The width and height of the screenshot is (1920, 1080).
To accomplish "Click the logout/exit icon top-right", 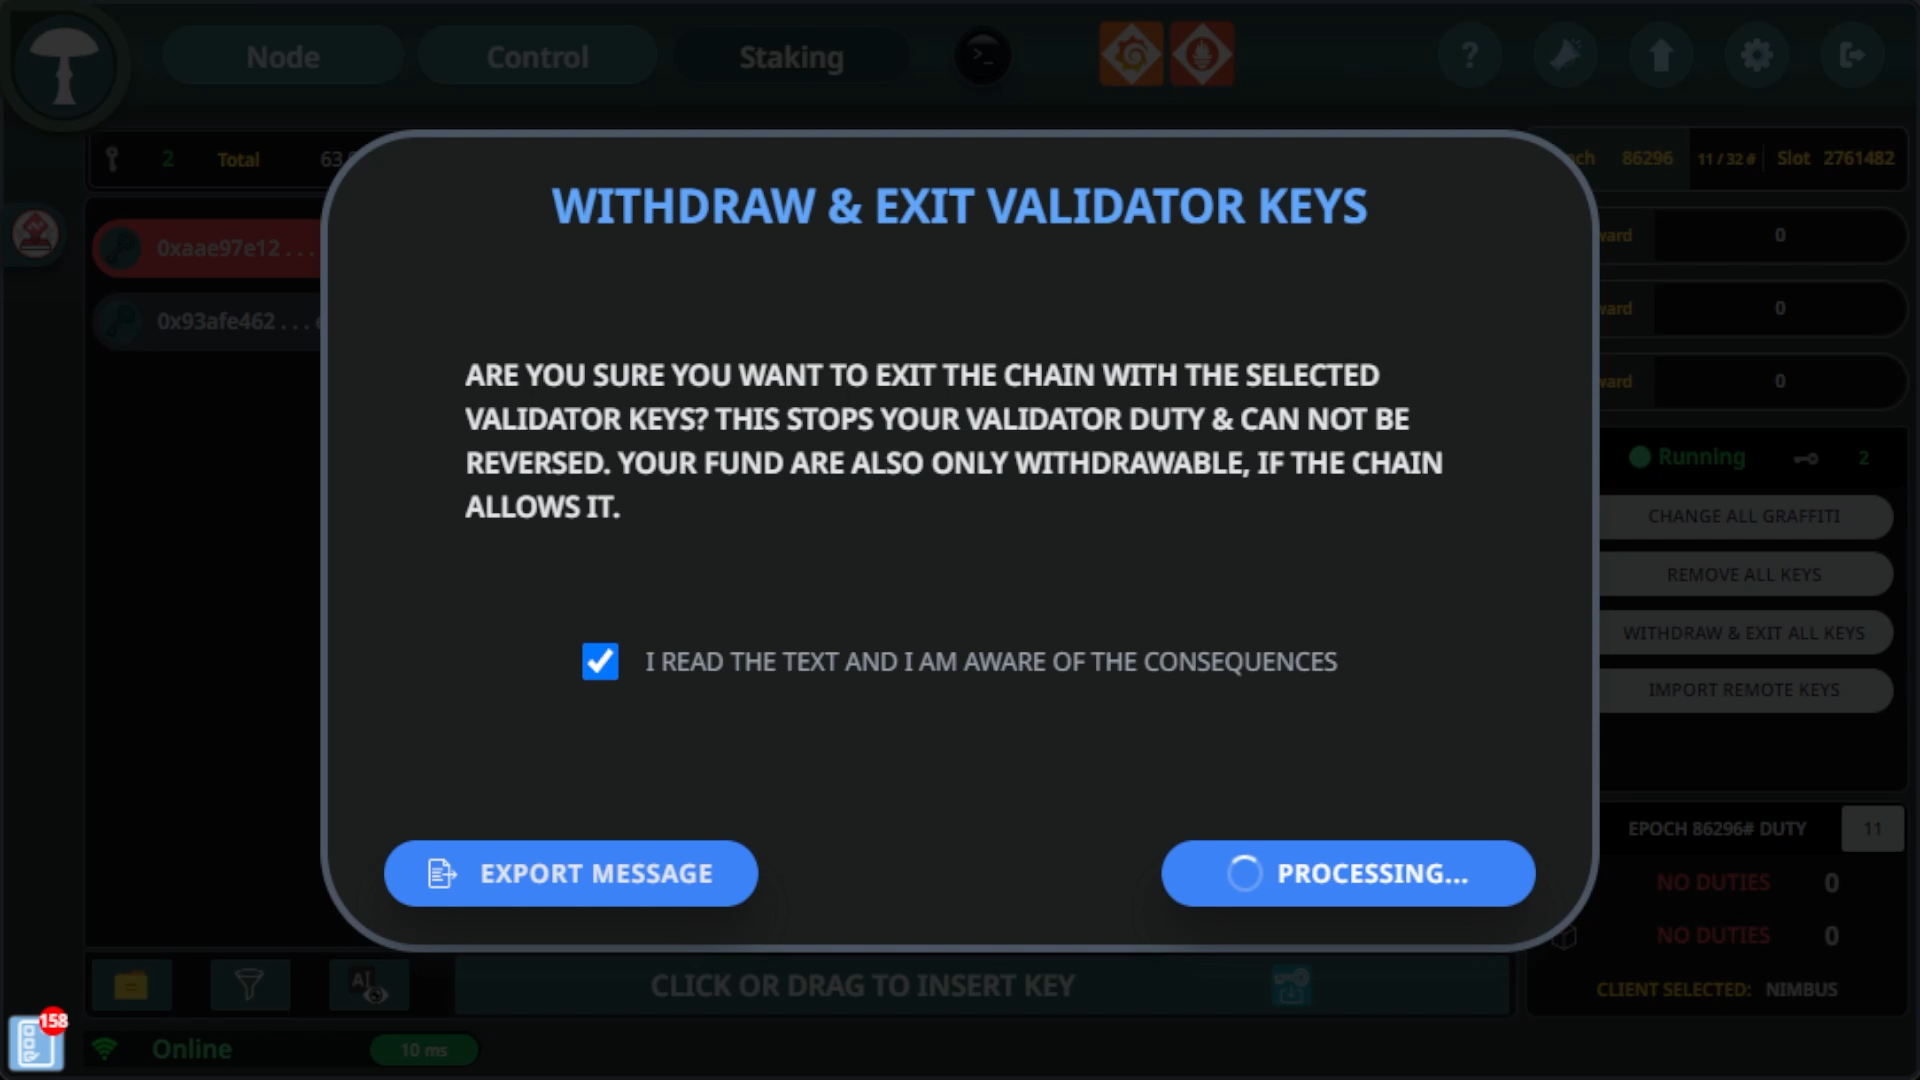I will (x=1853, y=55).
